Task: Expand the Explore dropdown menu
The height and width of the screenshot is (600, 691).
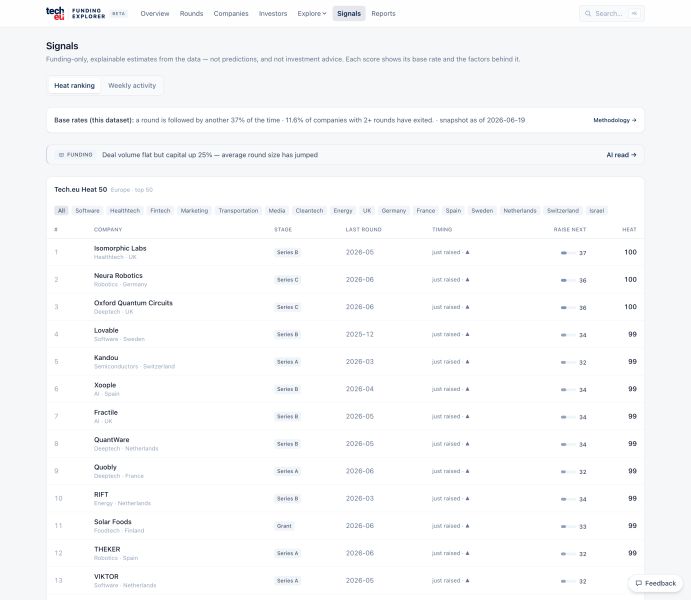Action: click(312, 14)
